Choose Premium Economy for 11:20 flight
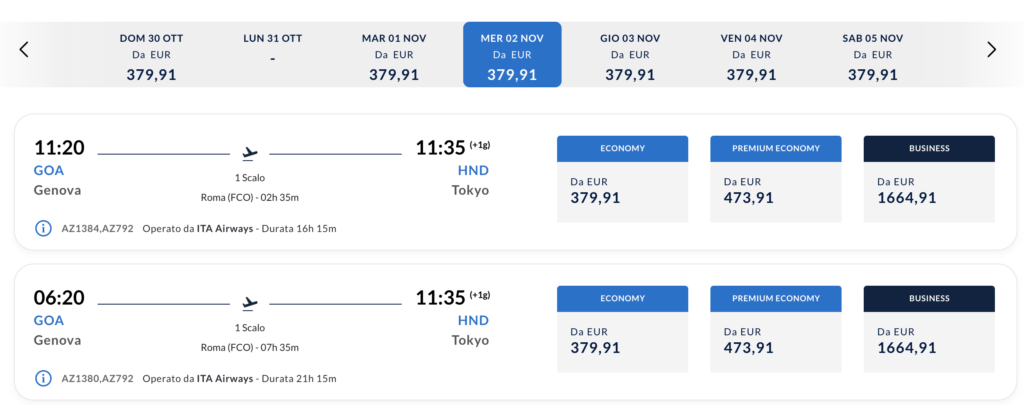The image size is (1024, 405). pos(776,179)
